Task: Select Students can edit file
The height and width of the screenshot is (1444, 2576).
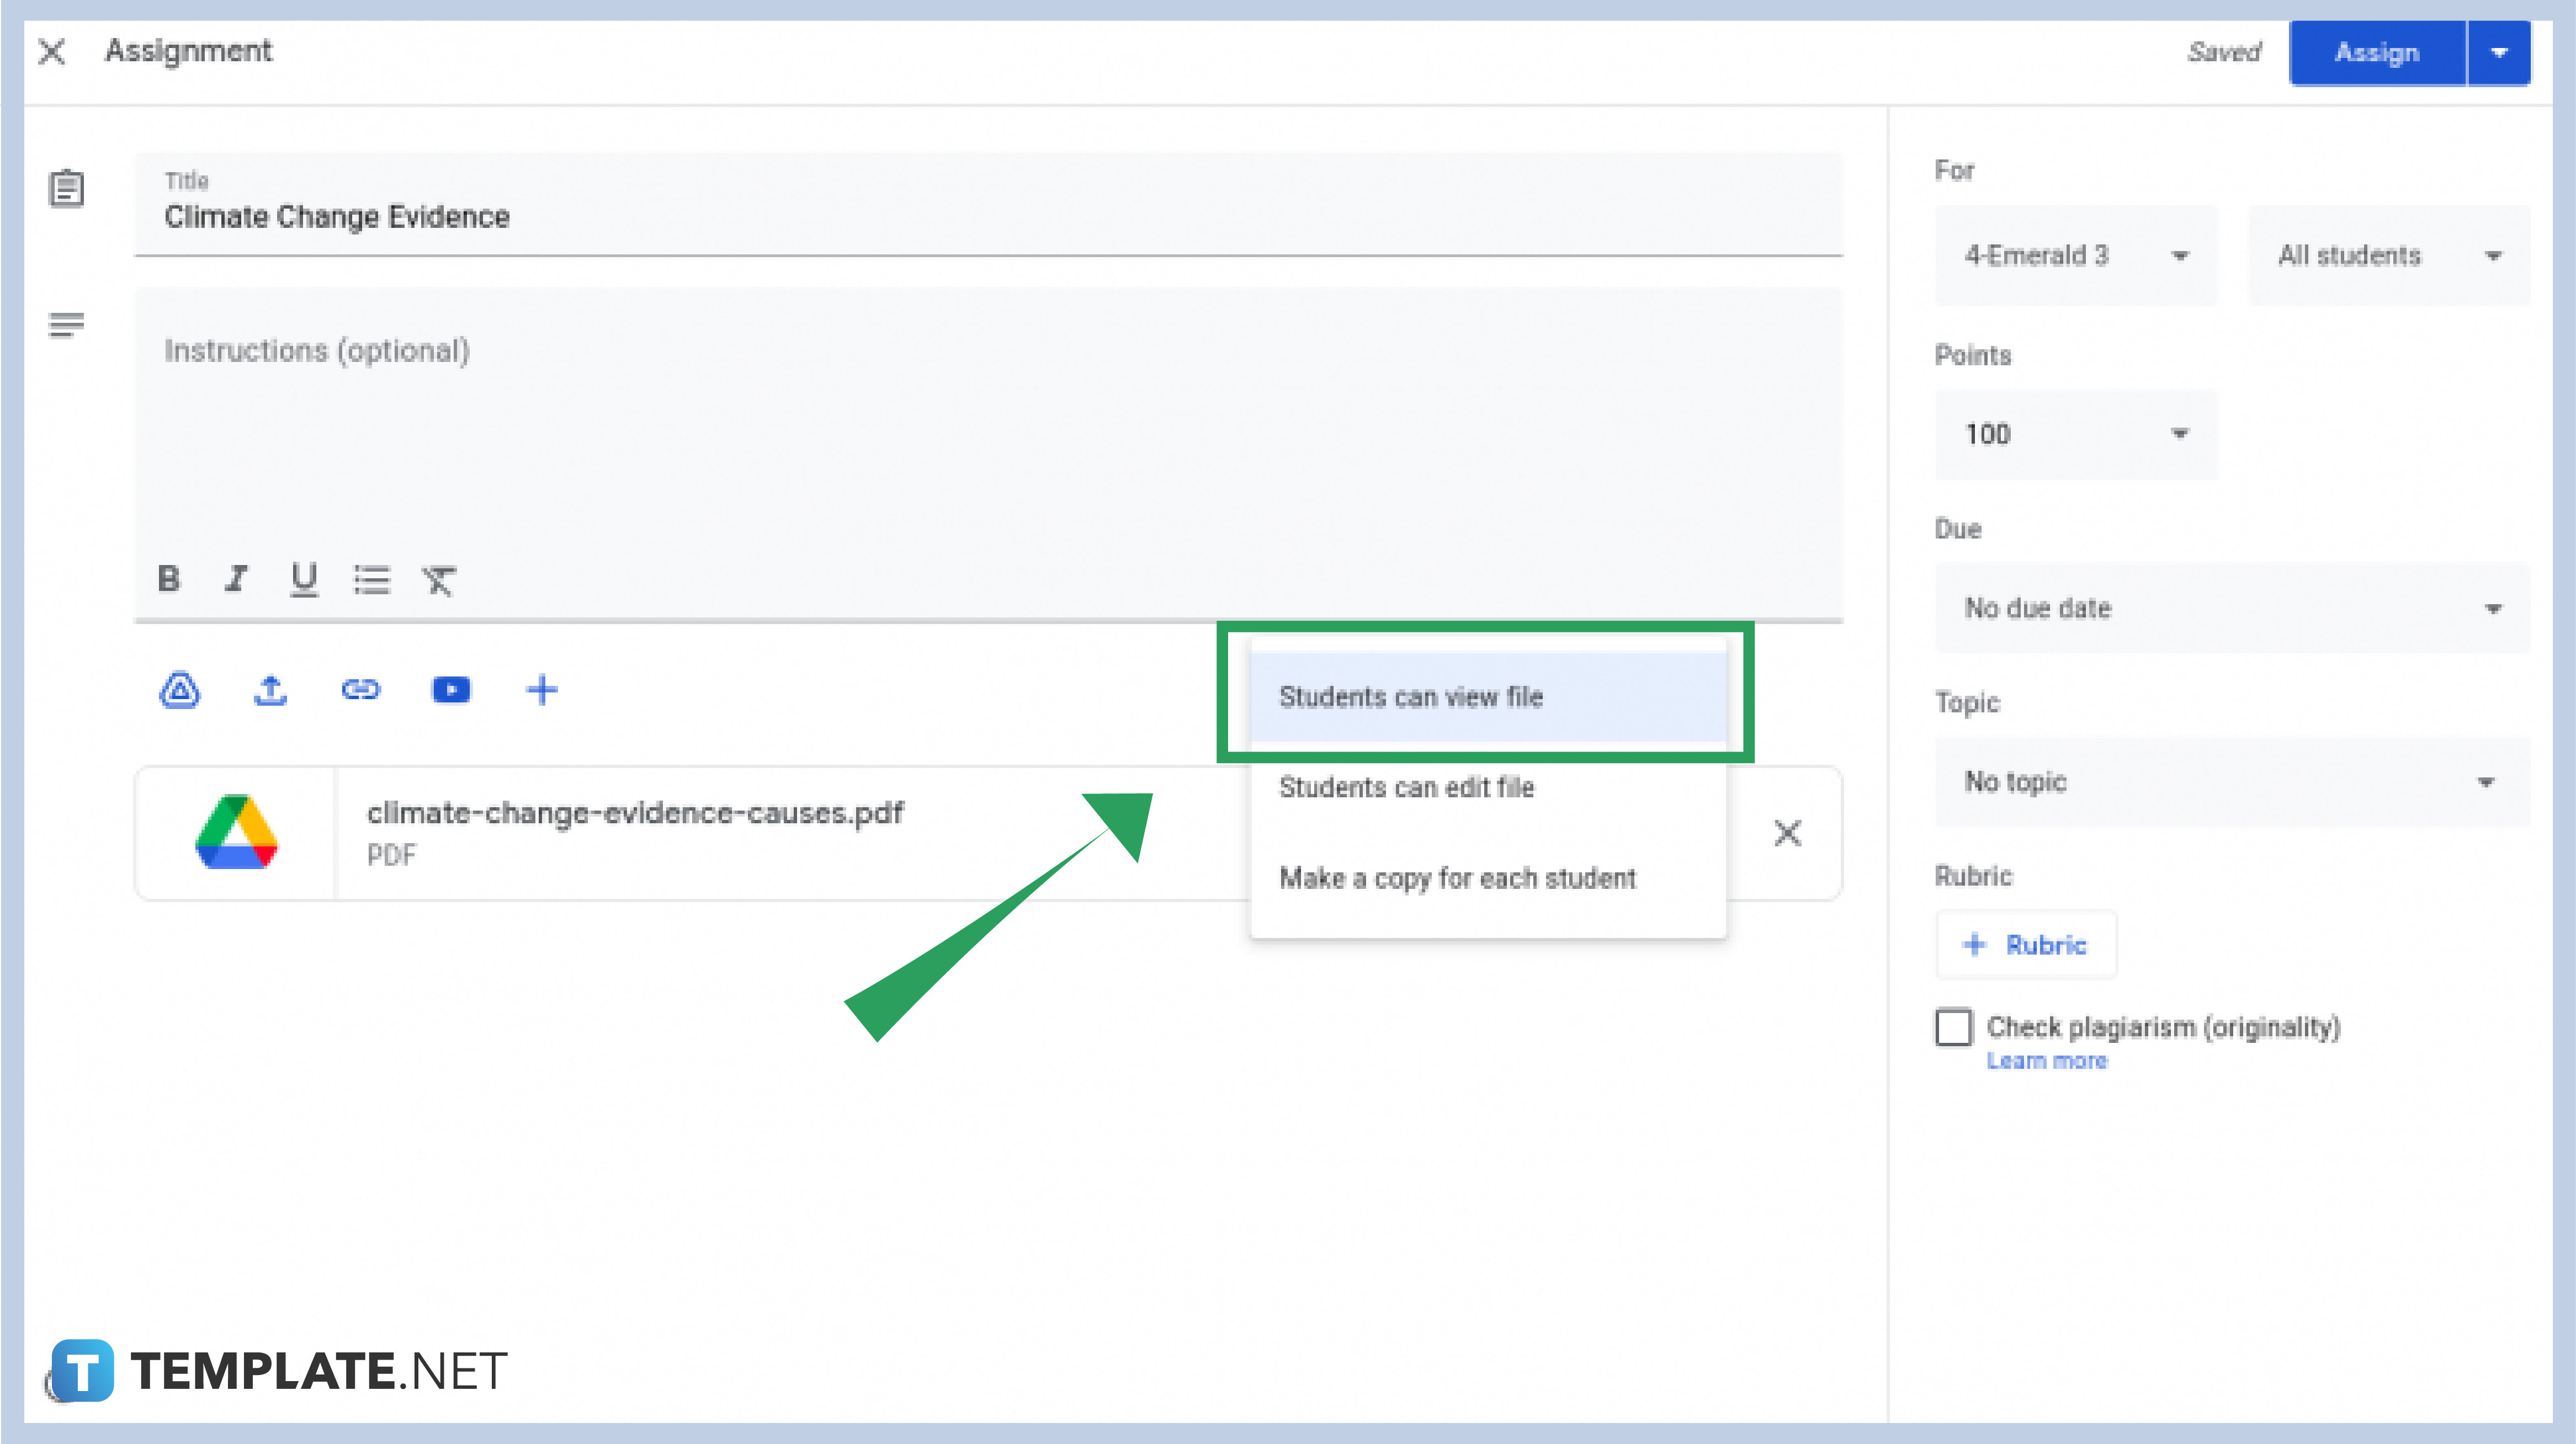Action: 1407,787
